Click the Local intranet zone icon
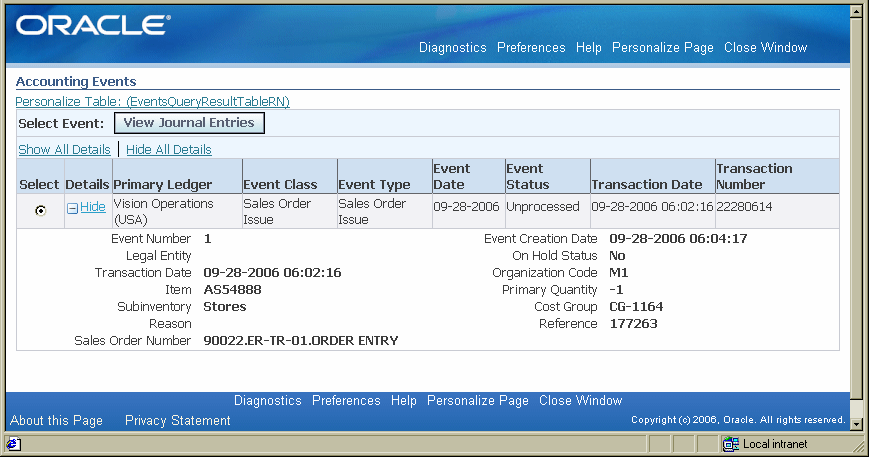The width and height of the screenshot is (869, 457). (x=731, y=444)
